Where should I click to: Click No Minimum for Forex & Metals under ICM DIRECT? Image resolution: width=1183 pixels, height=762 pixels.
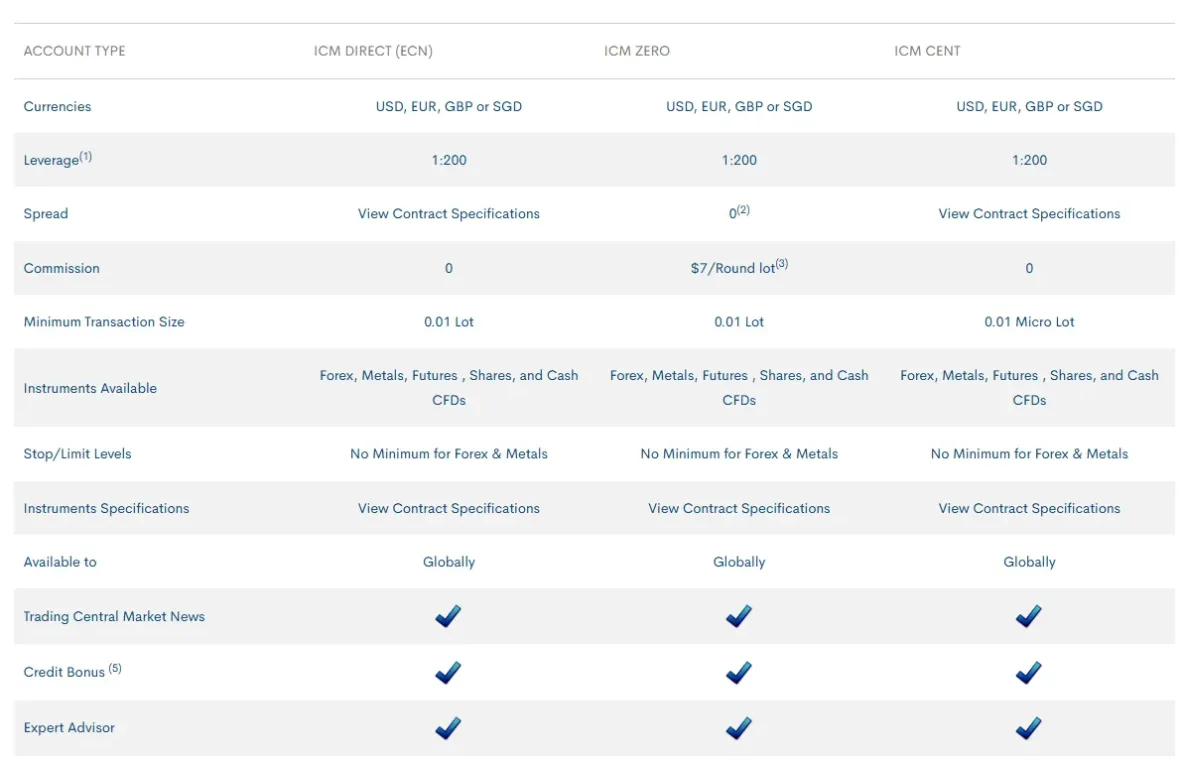pos(449,453)
